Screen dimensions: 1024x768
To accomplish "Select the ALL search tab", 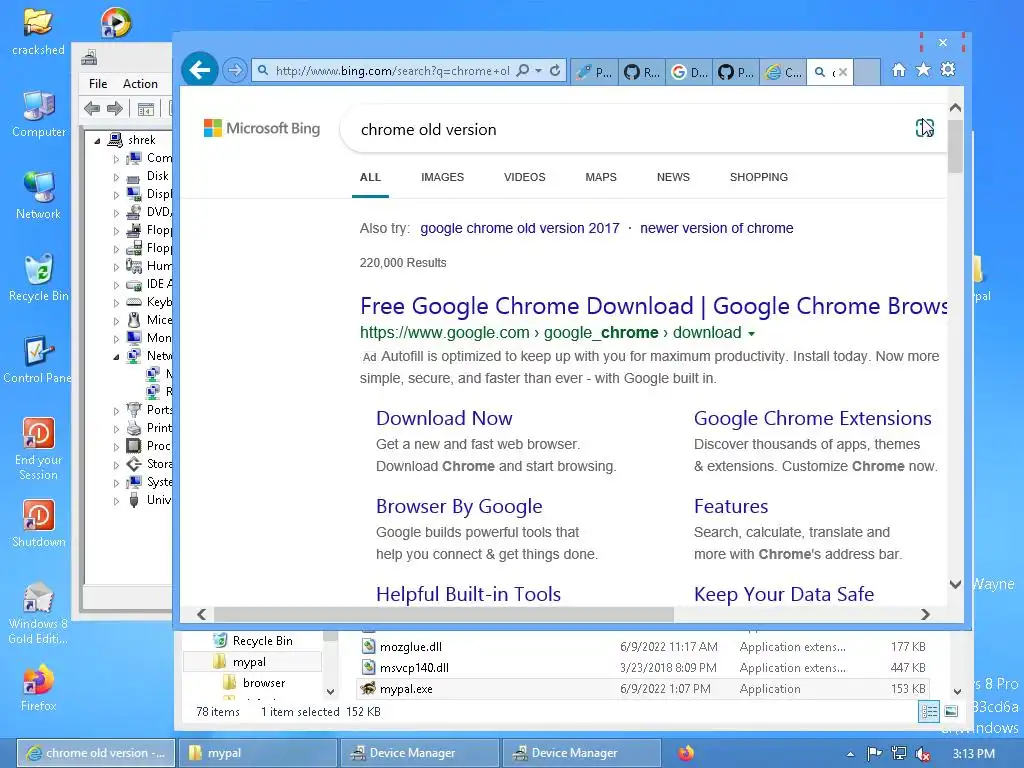I will (370, 177).
